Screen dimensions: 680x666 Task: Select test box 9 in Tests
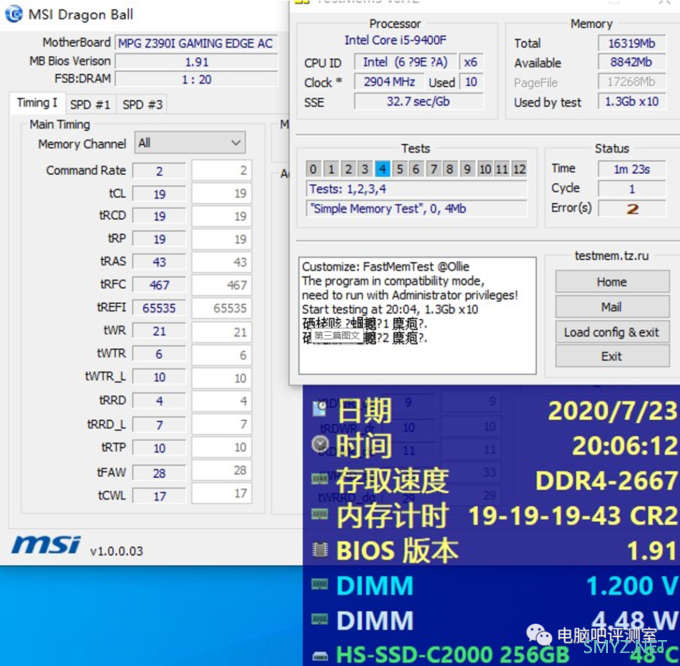467,169
